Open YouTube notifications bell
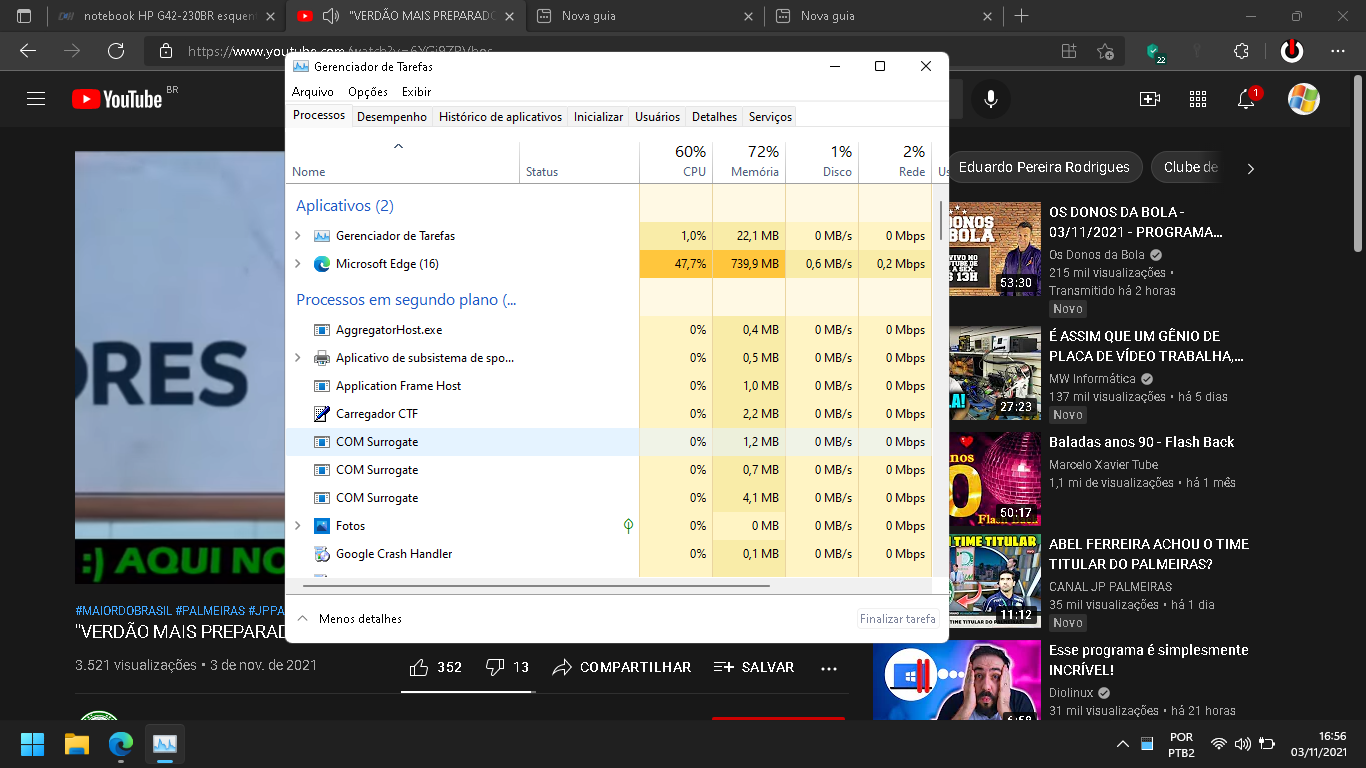This screenshot has width=1366, height=768. tap(1247, 98)
